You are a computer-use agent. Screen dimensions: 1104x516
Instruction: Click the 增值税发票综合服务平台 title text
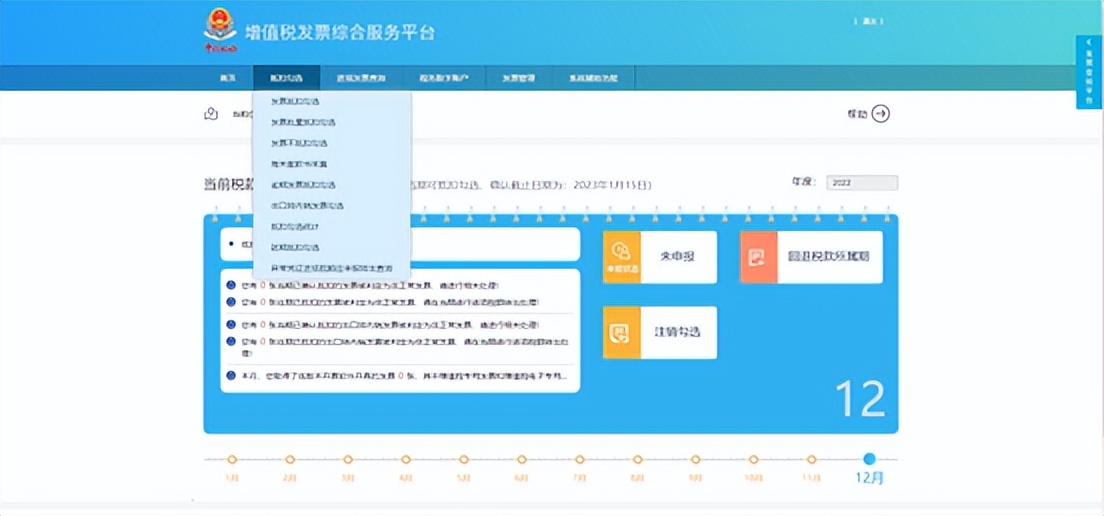pos(340,32)
